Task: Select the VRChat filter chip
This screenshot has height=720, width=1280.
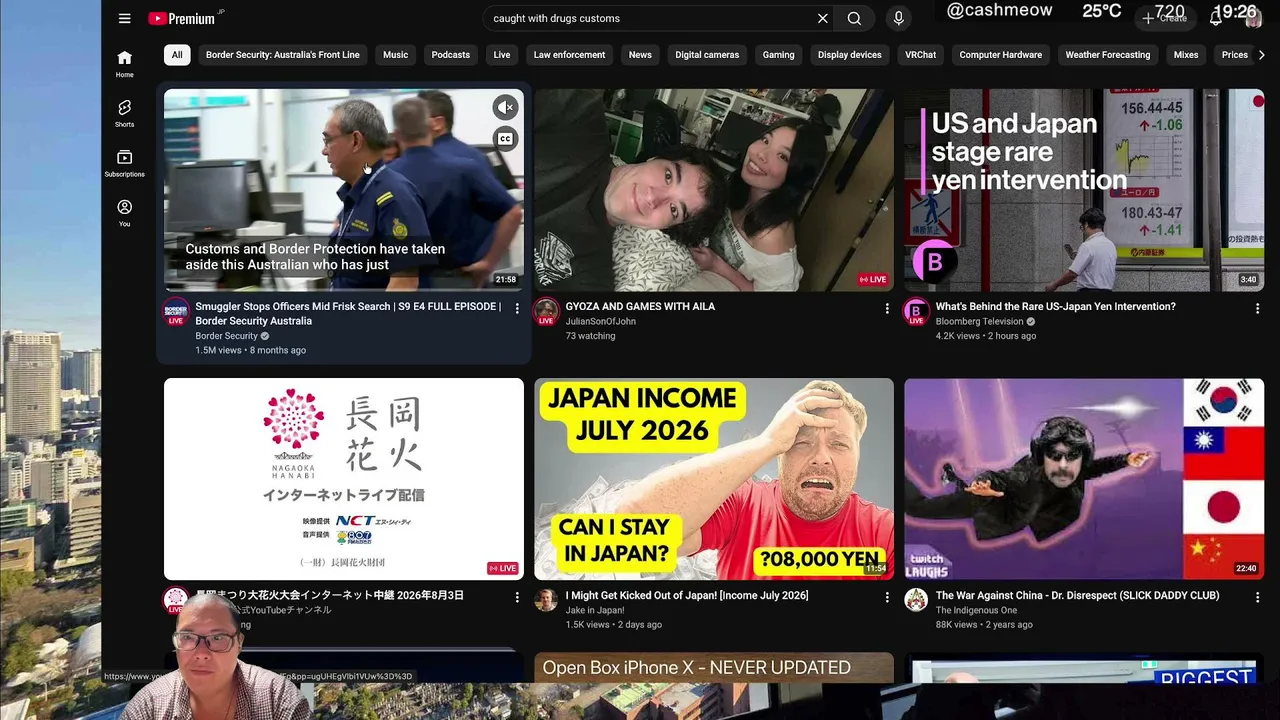Action: [x=920, y=55]
